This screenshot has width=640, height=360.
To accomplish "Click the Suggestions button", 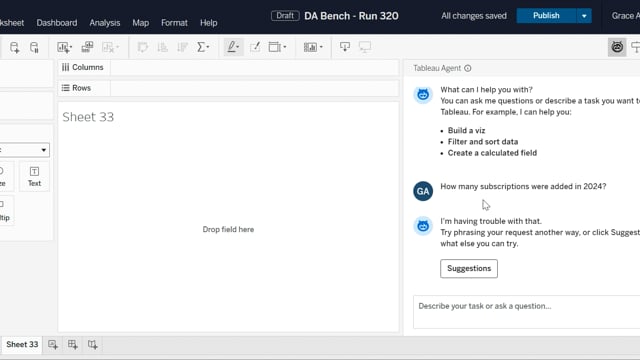I will (x=469, y=269).
